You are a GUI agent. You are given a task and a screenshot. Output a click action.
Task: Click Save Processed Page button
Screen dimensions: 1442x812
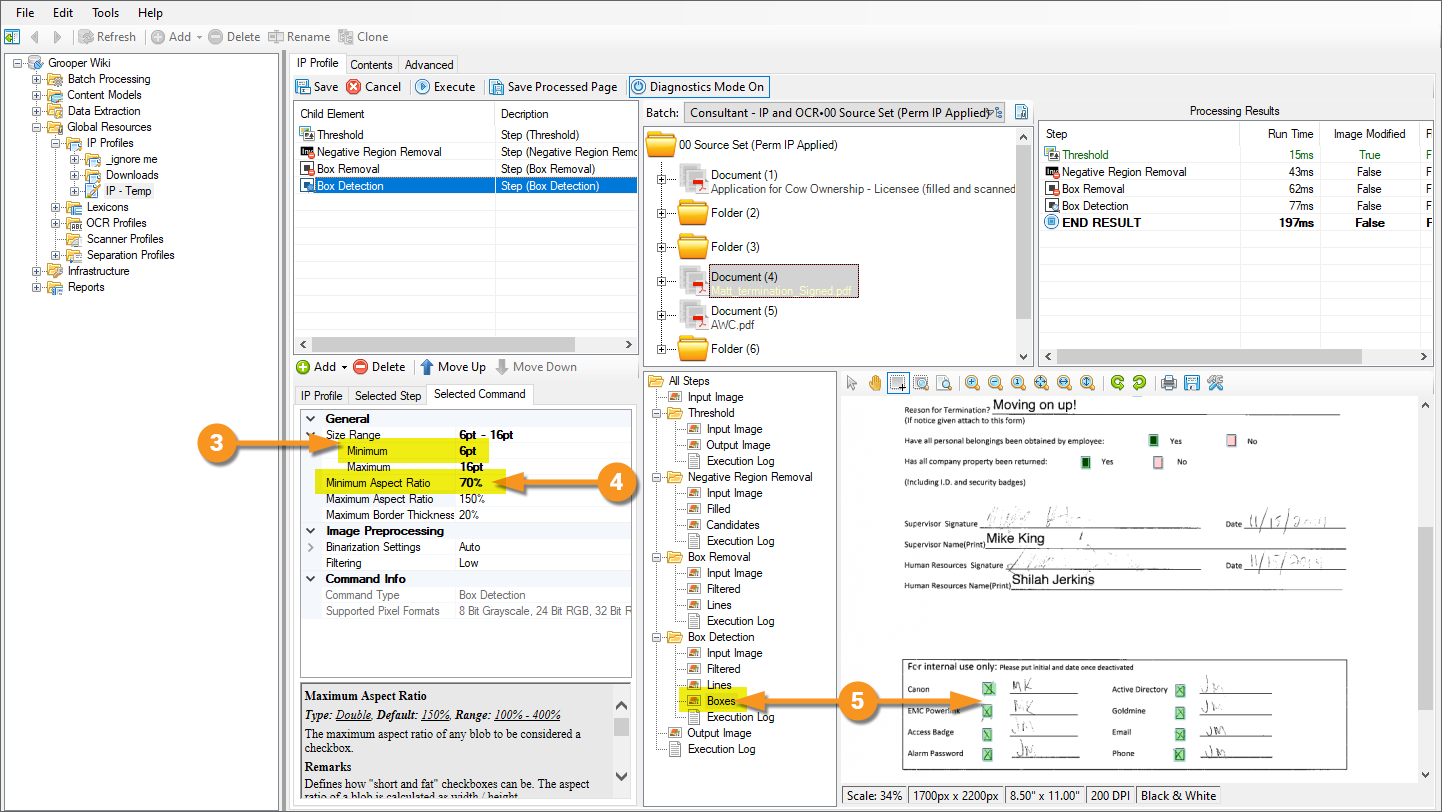553,87
